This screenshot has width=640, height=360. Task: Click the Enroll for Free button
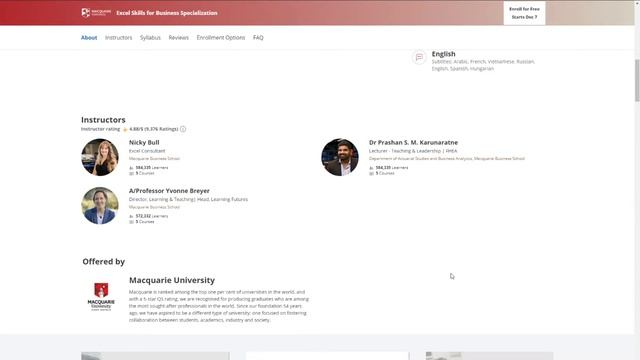click(524, 13)
